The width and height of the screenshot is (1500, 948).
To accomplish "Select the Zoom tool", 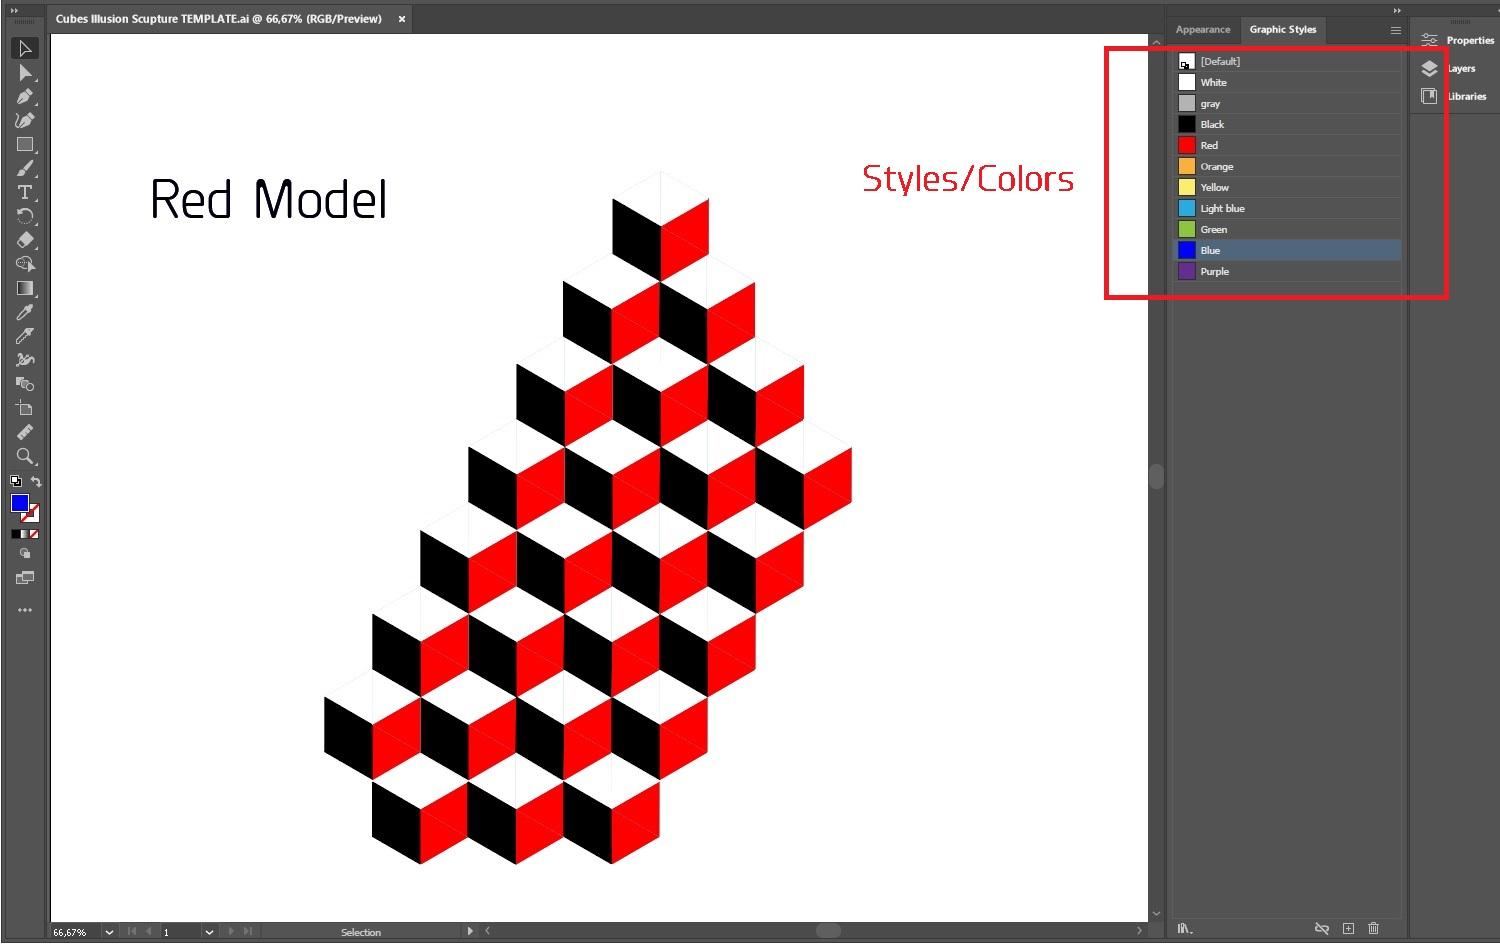I will click(25, 457).
